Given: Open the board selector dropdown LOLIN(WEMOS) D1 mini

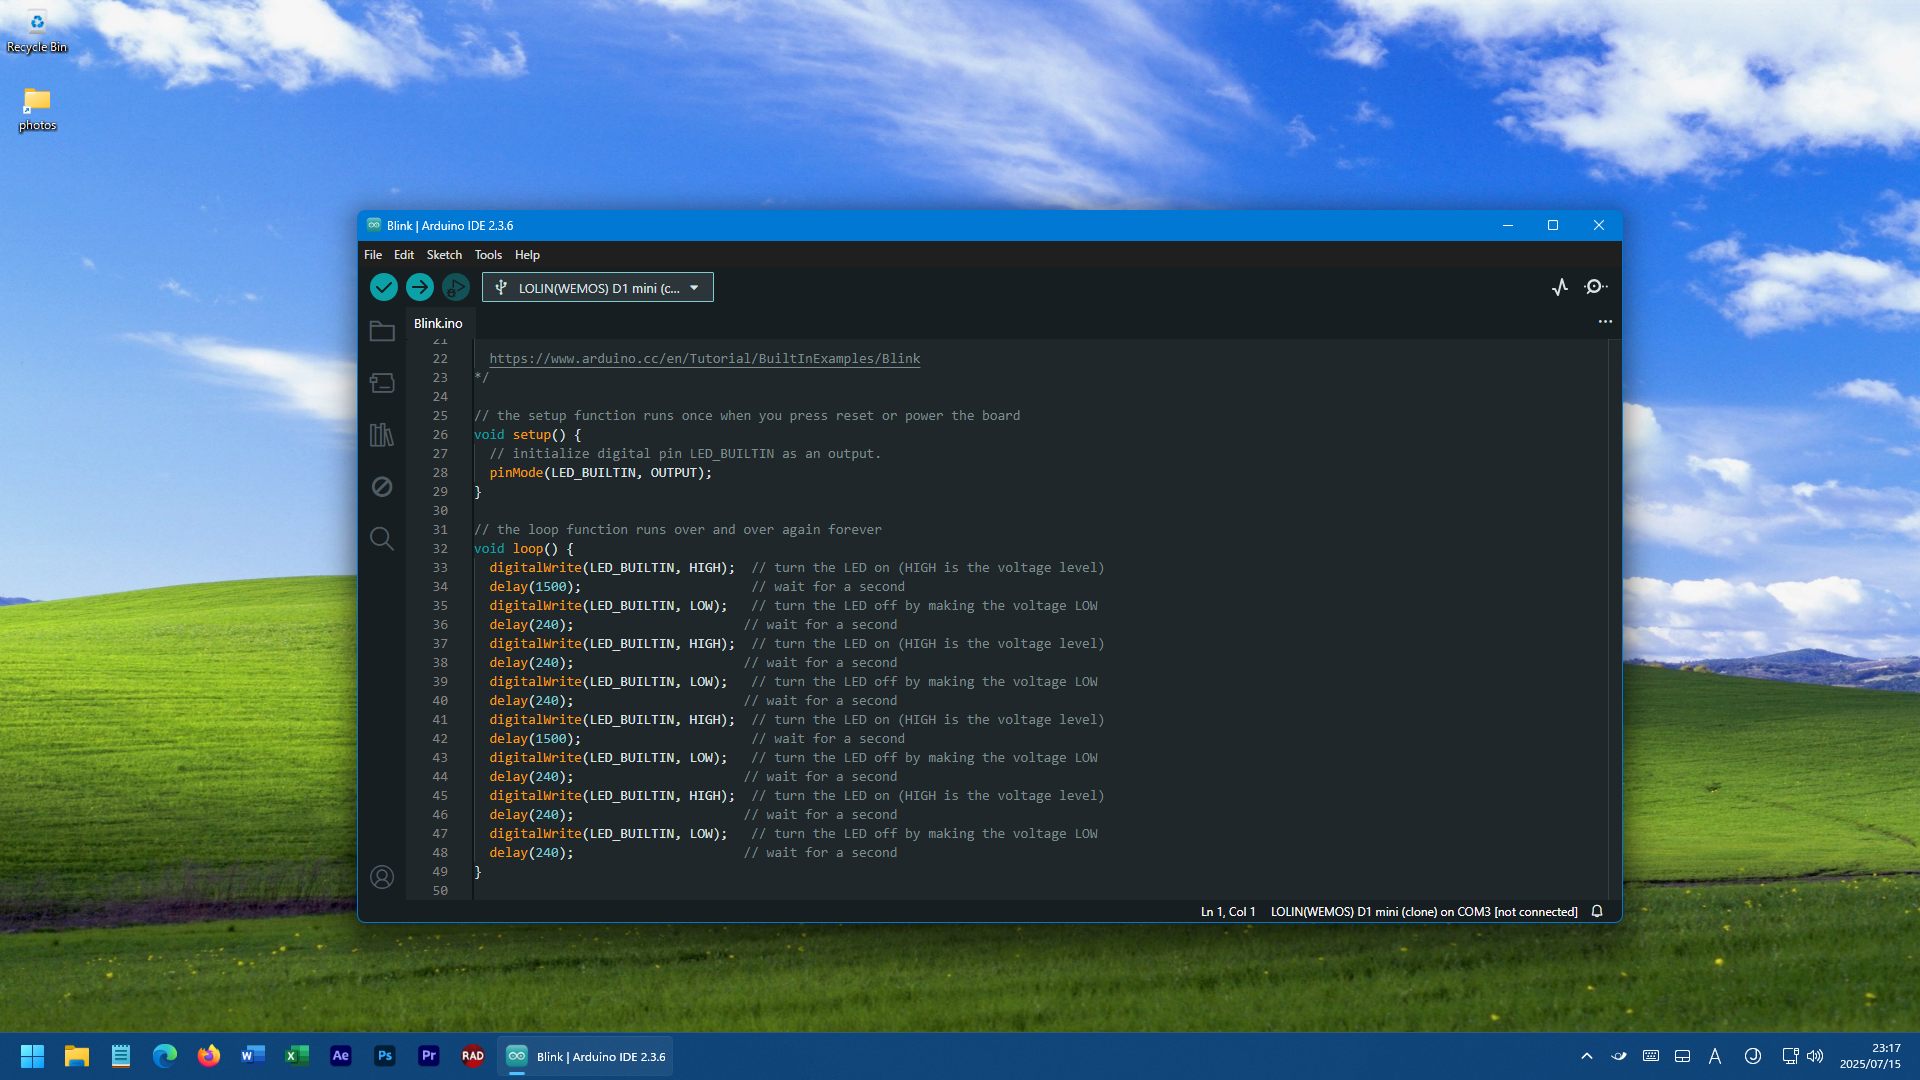Looking at the screenshot, I should click(598, 288).
